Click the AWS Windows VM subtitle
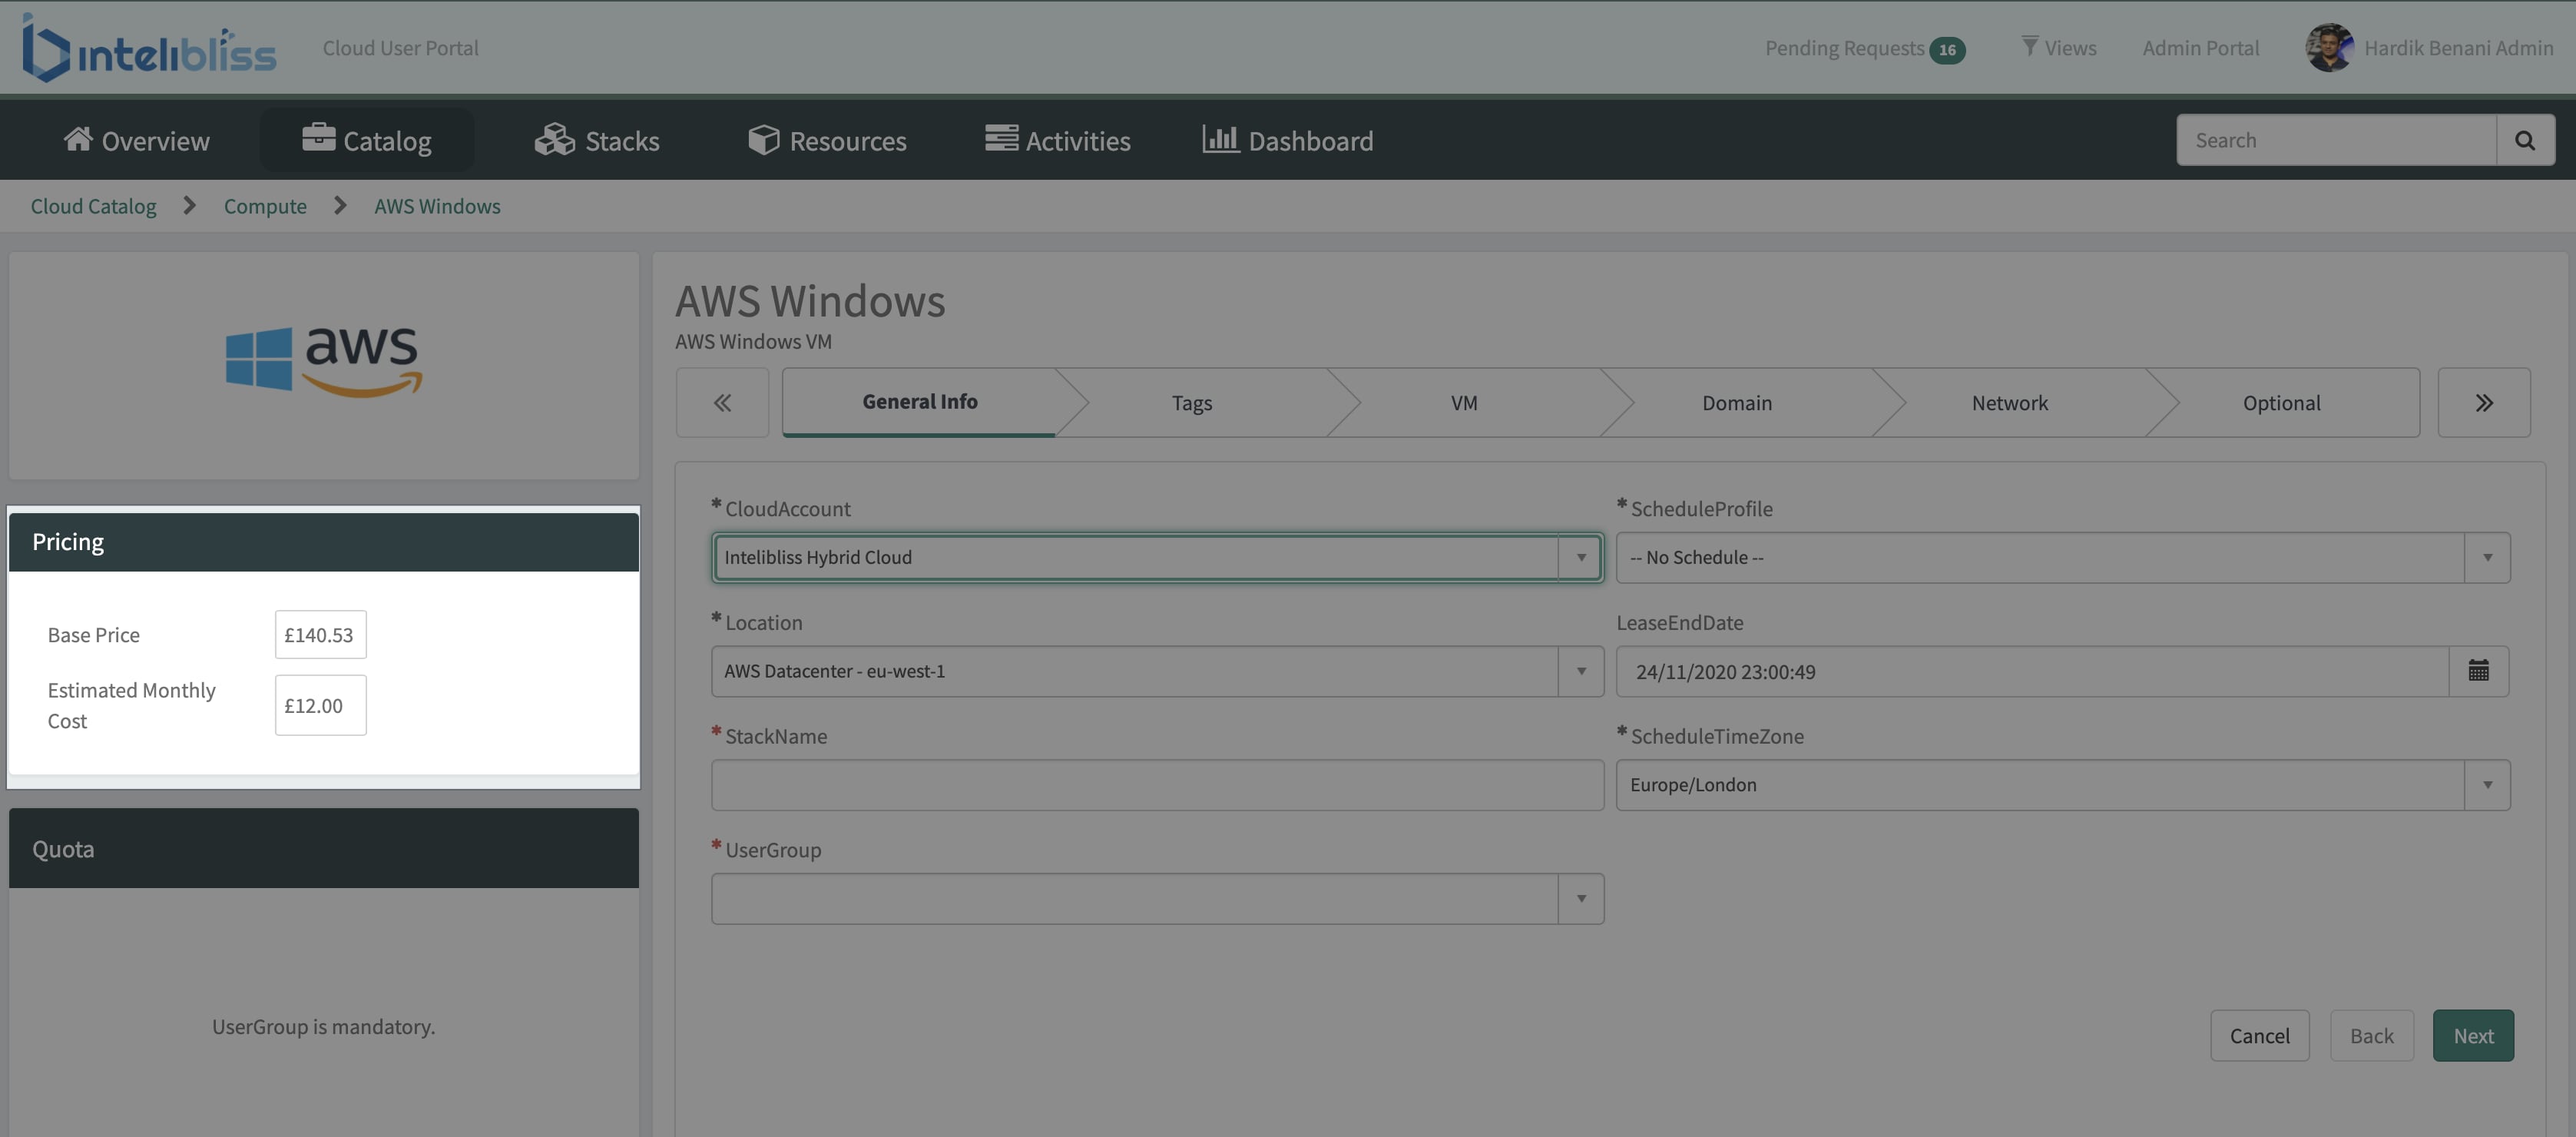2576x1137 pixels. click(x=753, y=341)
